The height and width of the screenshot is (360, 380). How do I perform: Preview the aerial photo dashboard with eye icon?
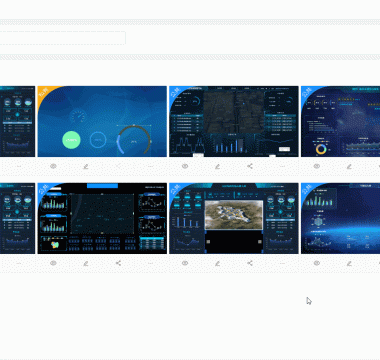[x=185, y=263]
